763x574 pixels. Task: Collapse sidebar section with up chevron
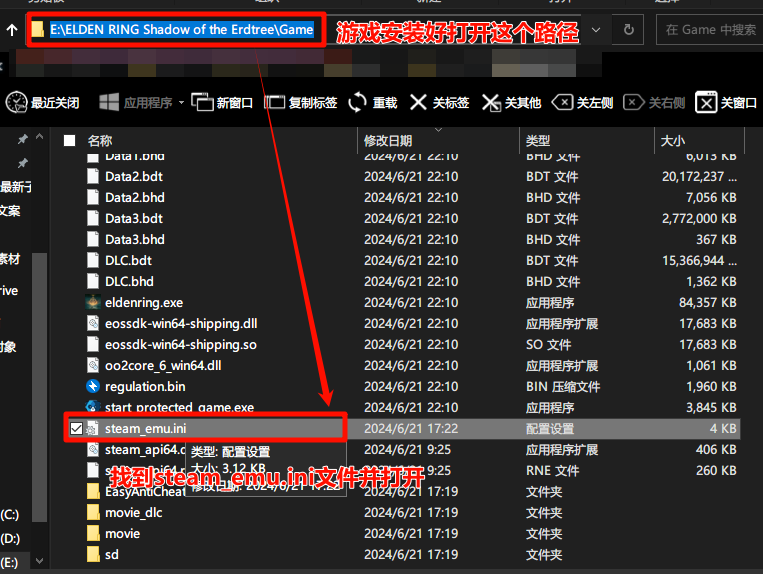[39, 137]
